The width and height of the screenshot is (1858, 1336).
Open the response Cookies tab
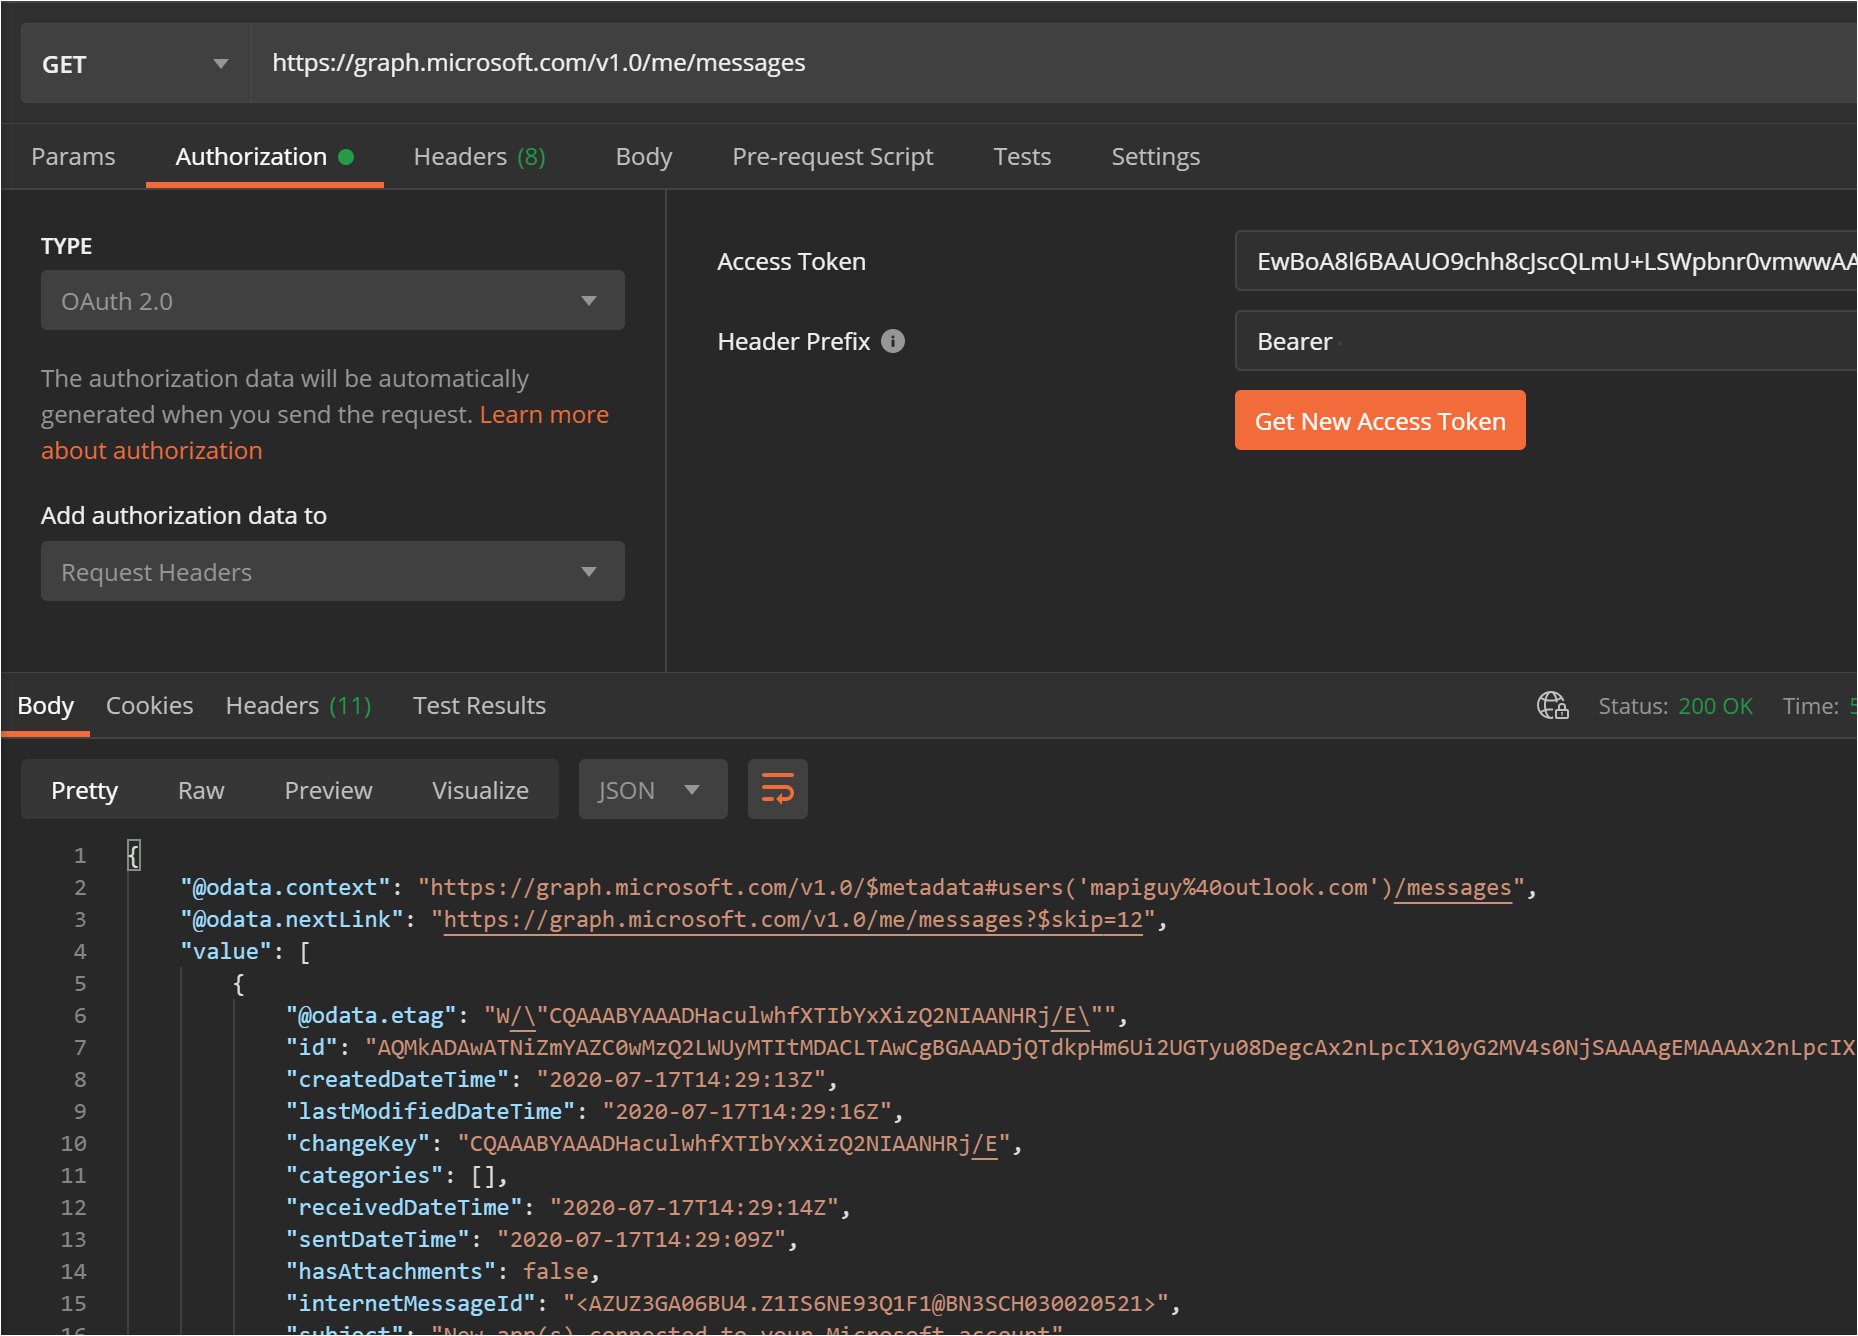click(x=149, y=706)
